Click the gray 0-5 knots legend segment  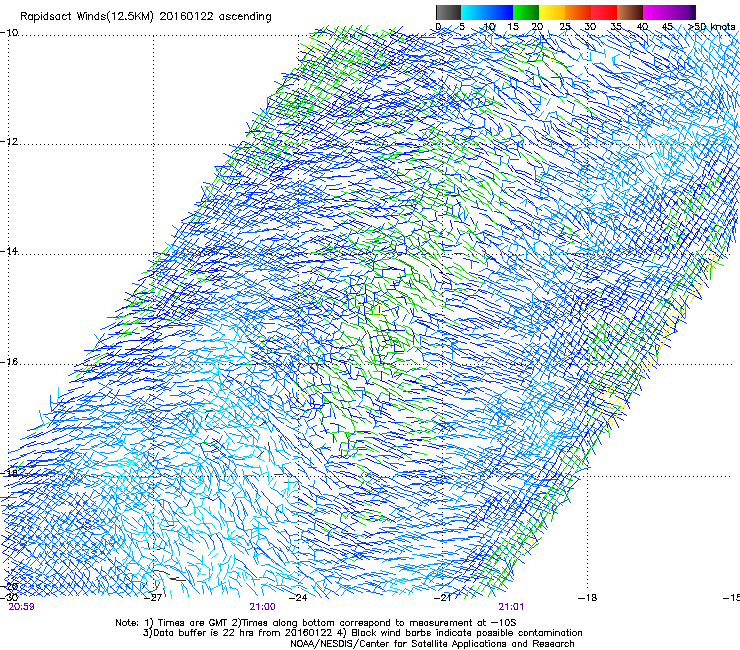pyautogui.click(x=448, y=12)
